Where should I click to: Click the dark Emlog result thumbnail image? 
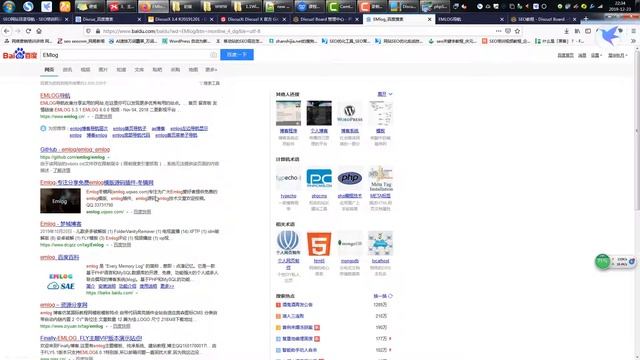(60, 200)
